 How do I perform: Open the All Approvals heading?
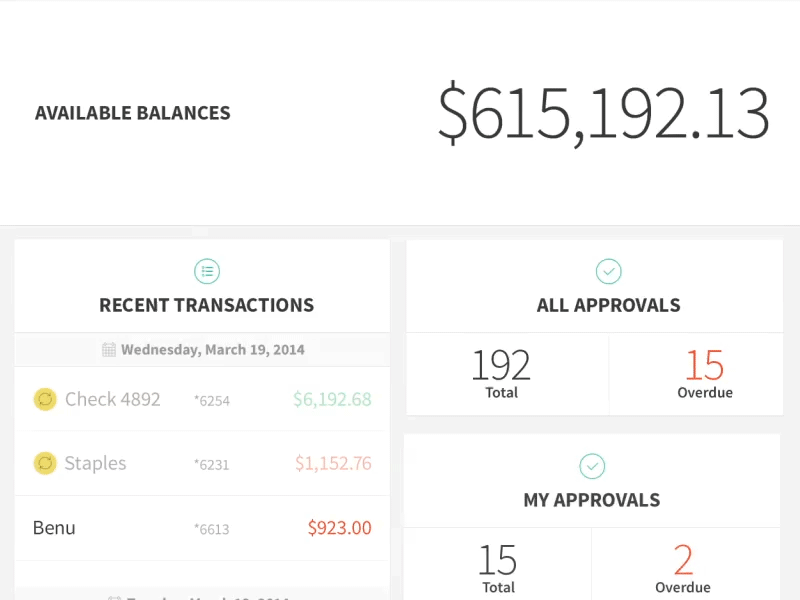[608, 305]
